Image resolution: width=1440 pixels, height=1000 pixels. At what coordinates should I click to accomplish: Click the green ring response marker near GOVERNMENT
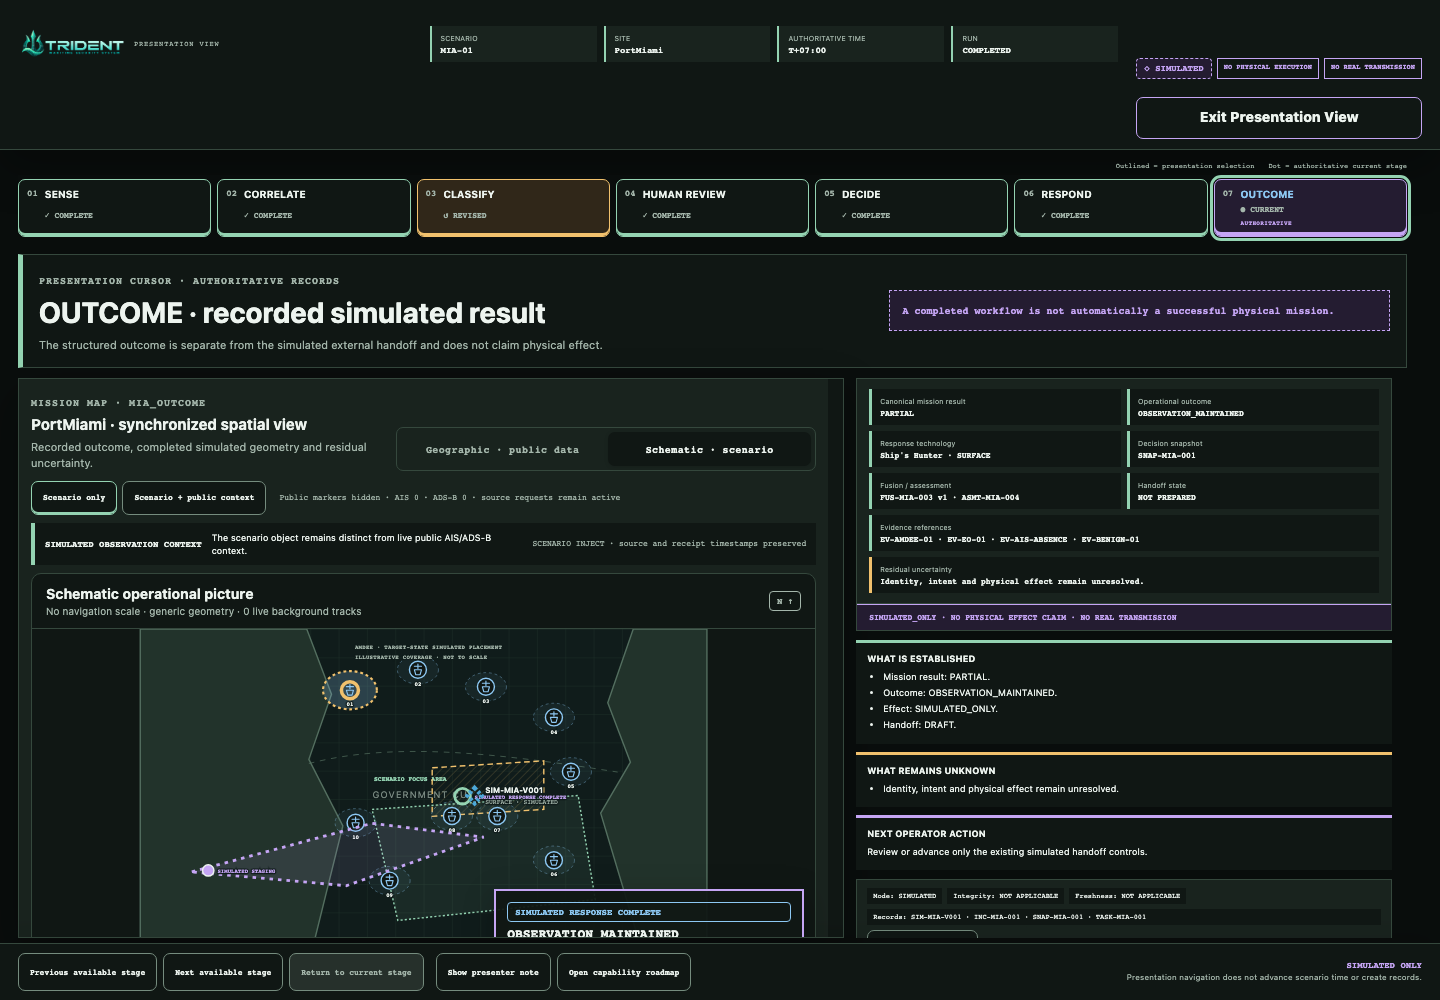[x=462, y=796]
